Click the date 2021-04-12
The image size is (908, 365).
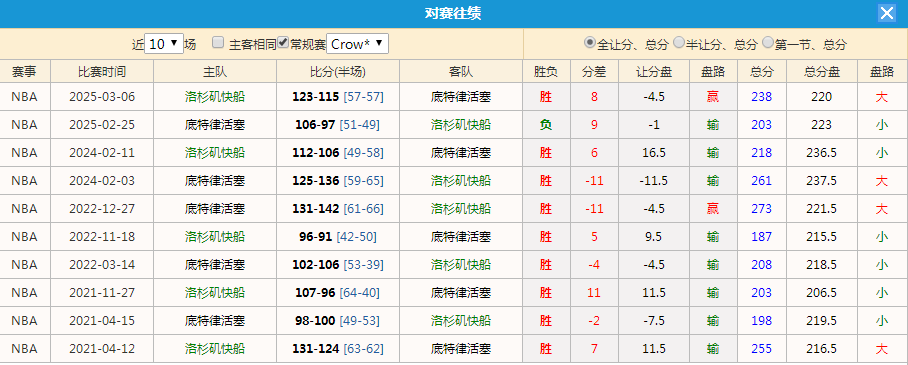[102, 349]
